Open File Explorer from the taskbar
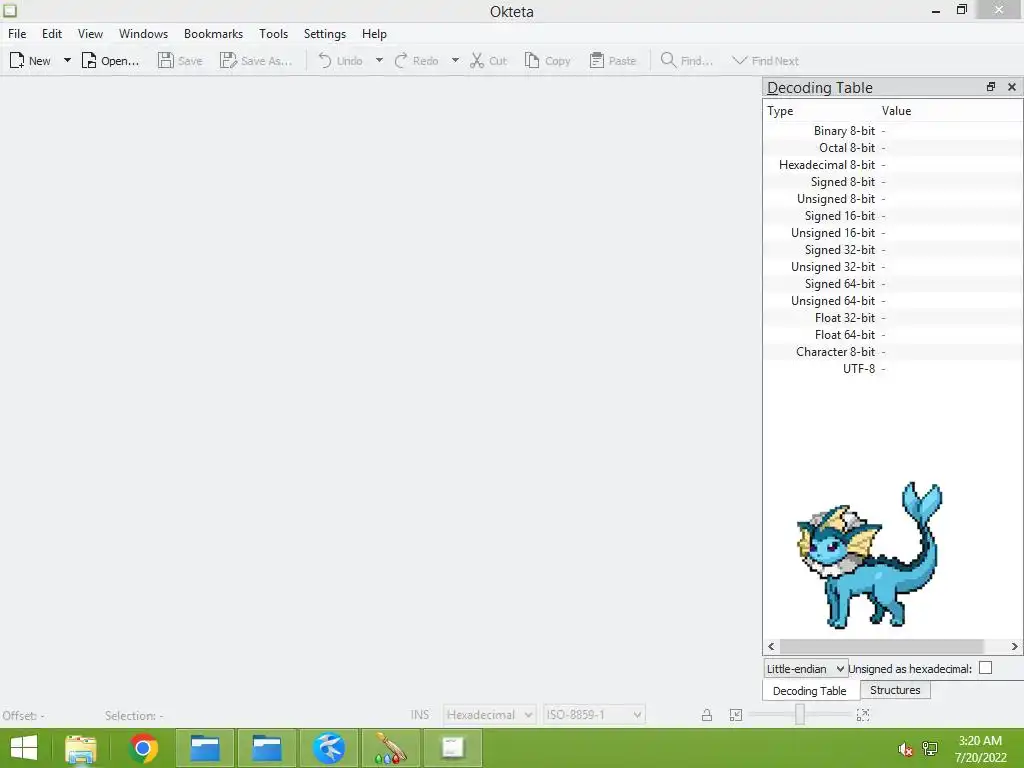The height and width of the screenshot is (768, 1024). click(80, 748)
